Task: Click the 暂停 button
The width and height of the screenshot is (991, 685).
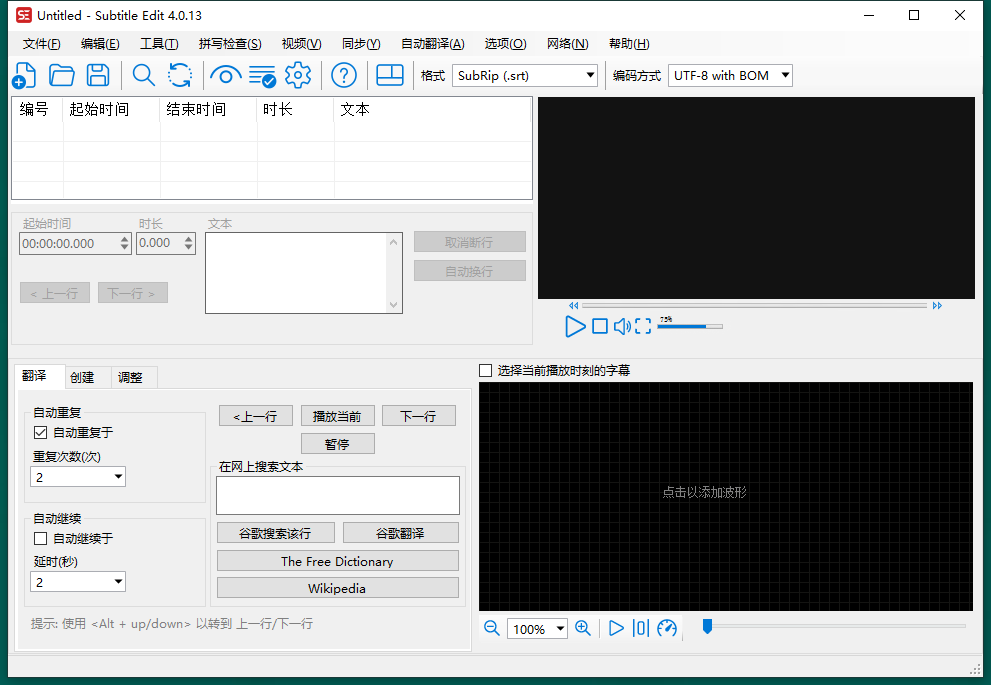Action: point(337,444)
